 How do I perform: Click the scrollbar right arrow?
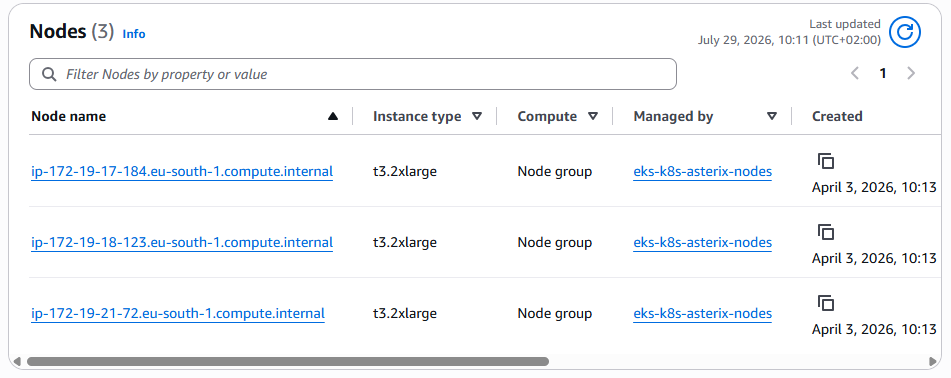pyautogui.click(x=933, y=362)
